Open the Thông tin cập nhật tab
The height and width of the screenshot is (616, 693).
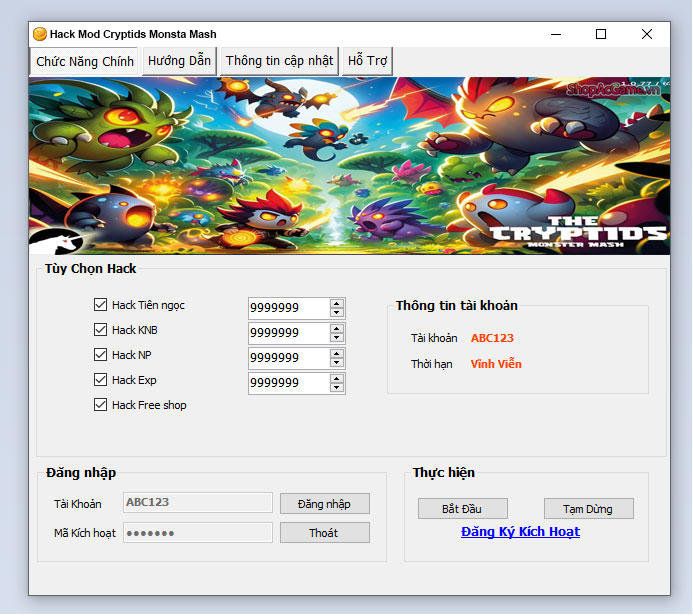[x=279, y=61]
